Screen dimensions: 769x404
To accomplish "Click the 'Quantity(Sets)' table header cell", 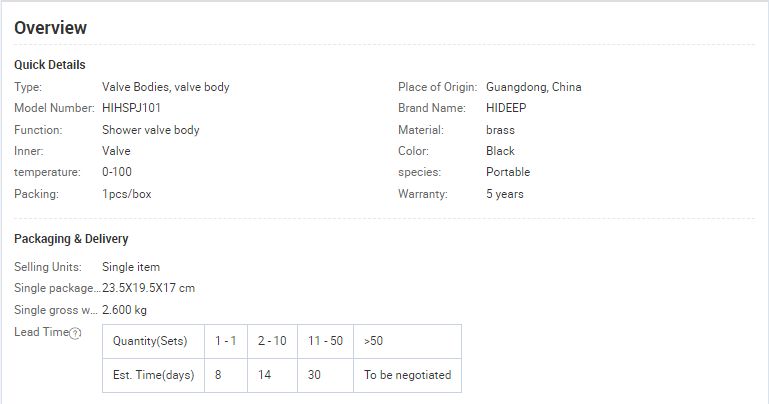I will [154, 341].
